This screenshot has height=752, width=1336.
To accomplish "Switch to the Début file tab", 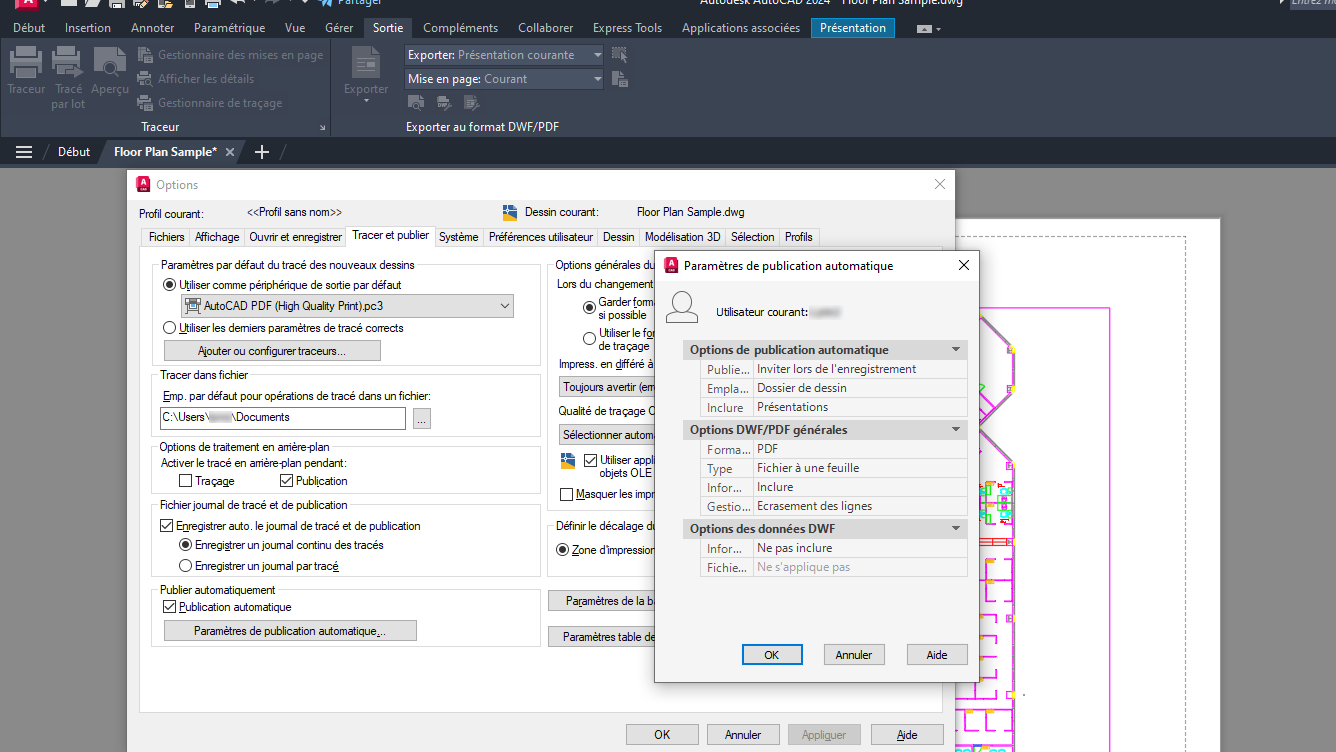I will [74, 152].
